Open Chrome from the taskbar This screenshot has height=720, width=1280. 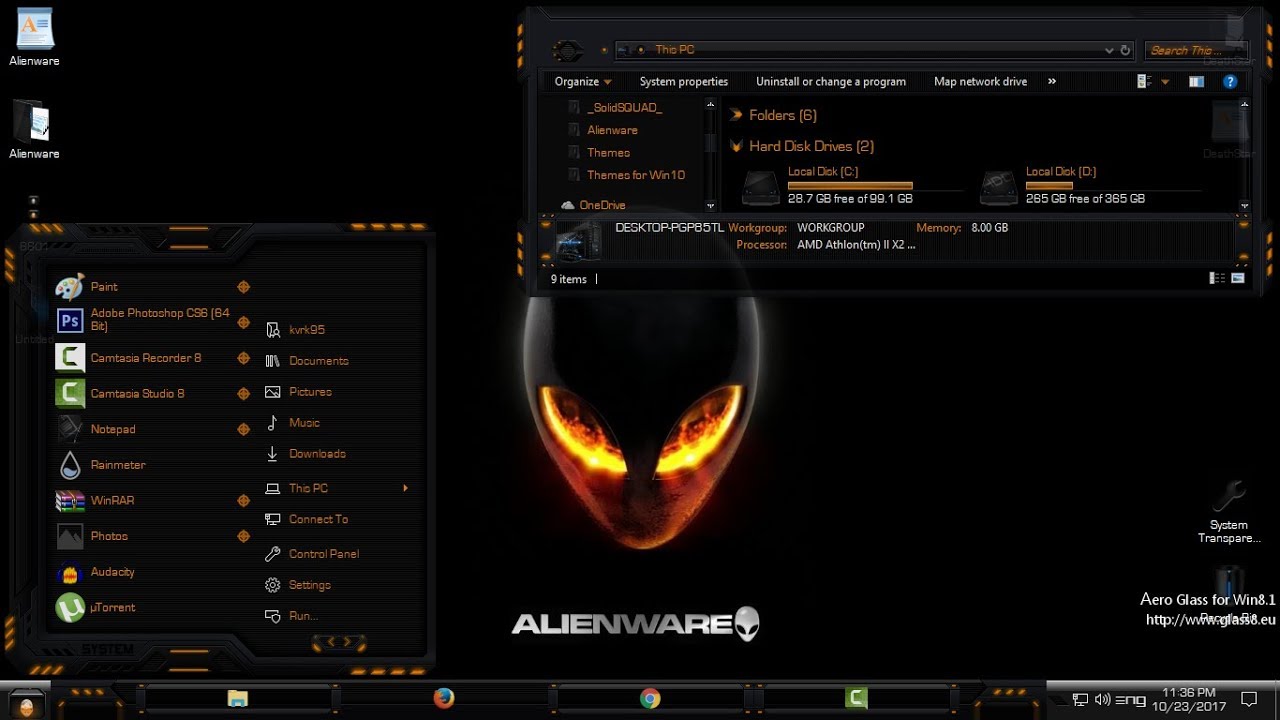coord(650,699)
